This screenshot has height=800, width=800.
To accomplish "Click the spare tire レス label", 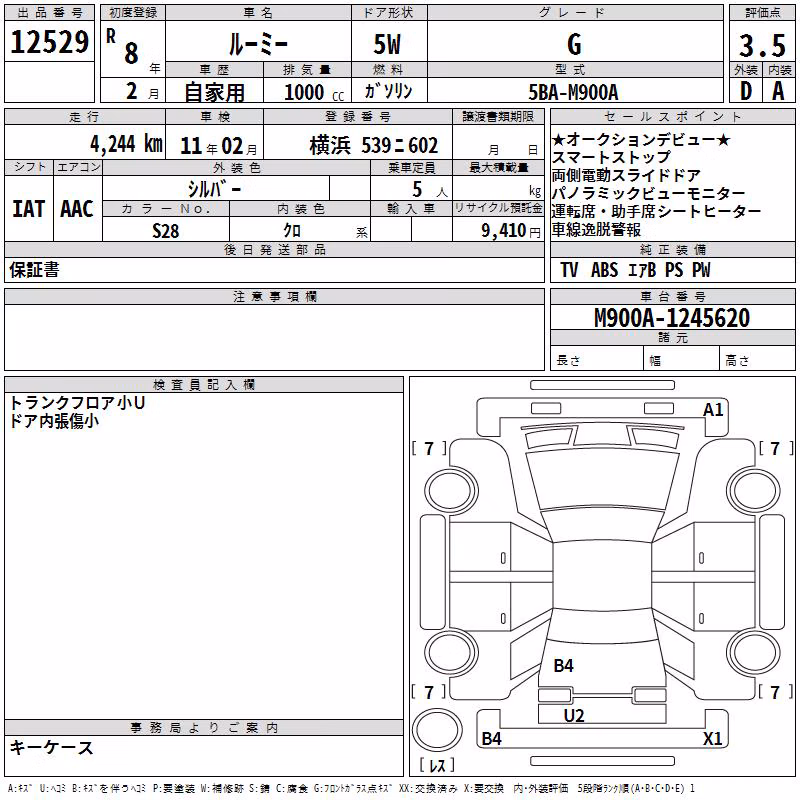I will click(437, 765).
